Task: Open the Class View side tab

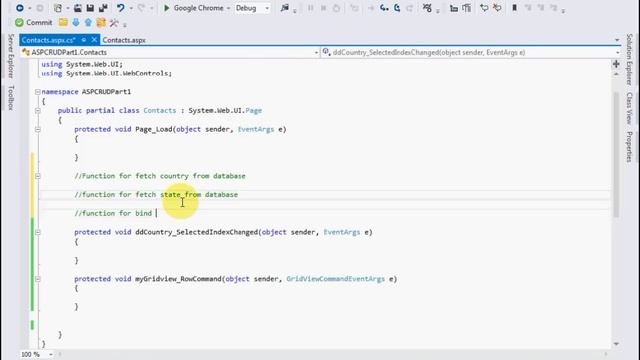Action: (x=629, y=108)
